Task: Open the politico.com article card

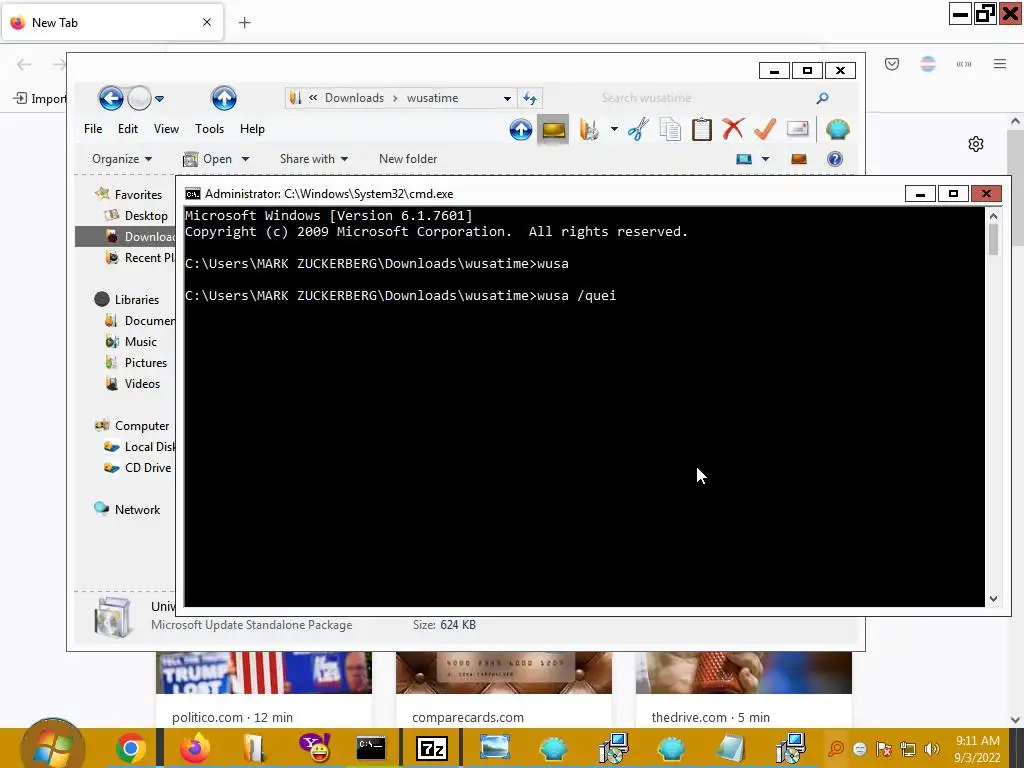Action: pos(264,689)
